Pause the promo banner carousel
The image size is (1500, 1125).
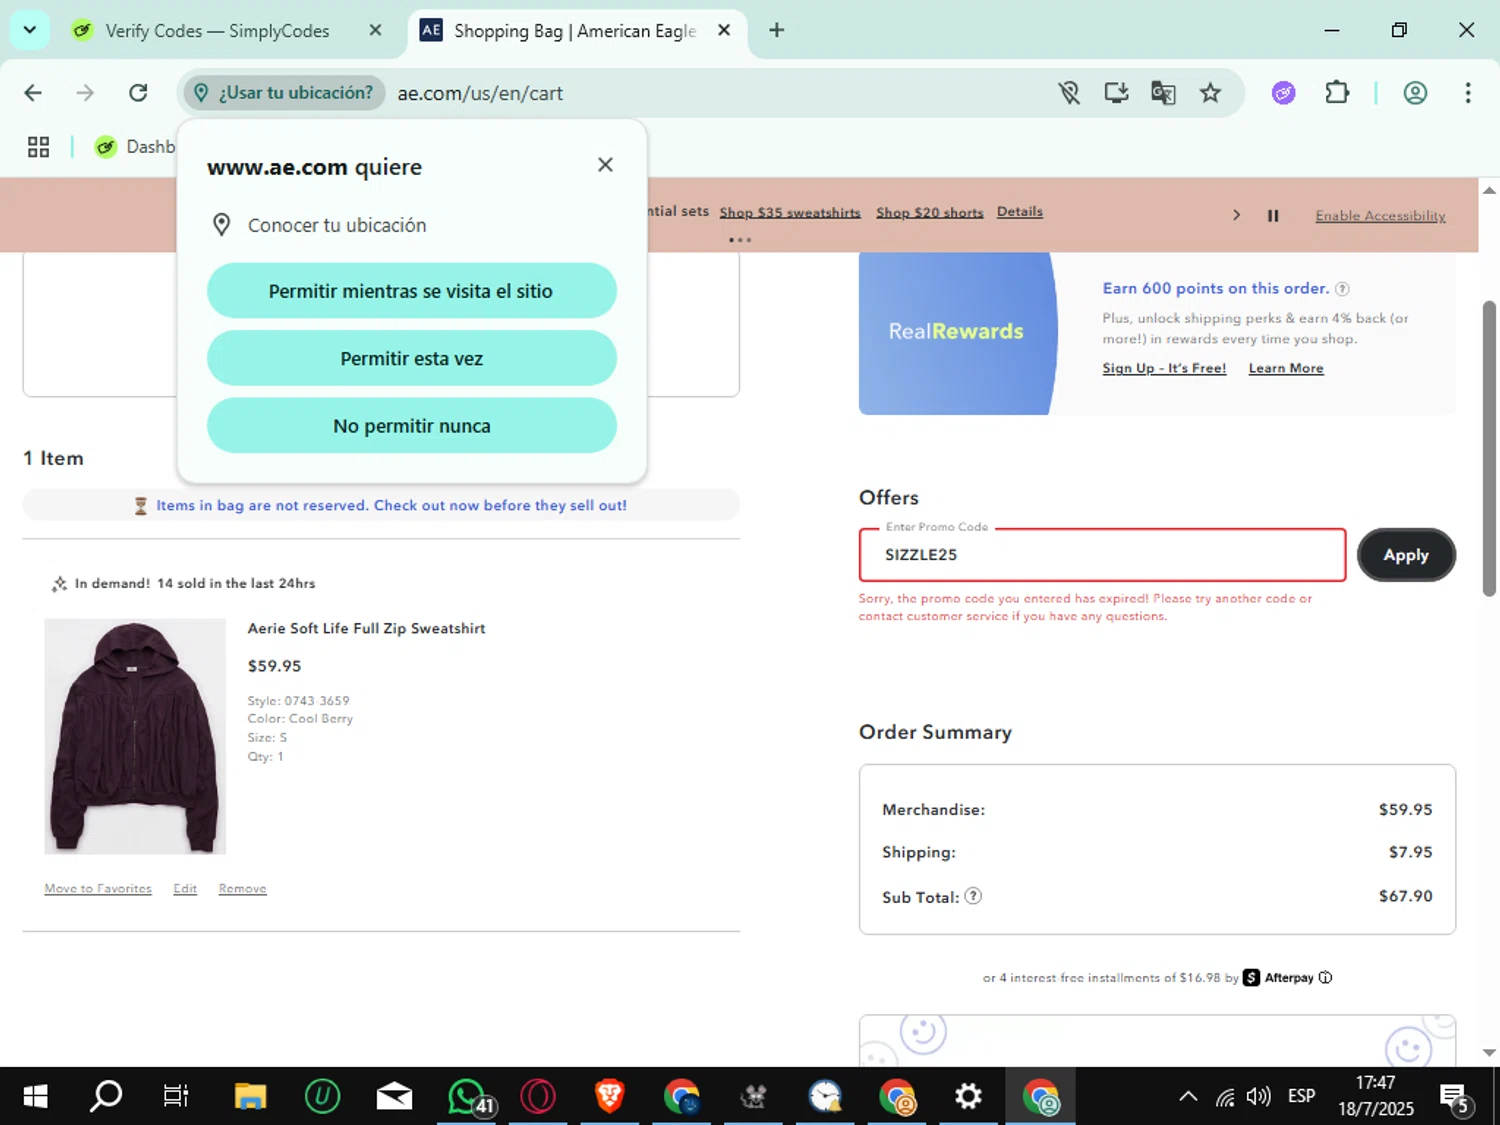click(1273, 215)
